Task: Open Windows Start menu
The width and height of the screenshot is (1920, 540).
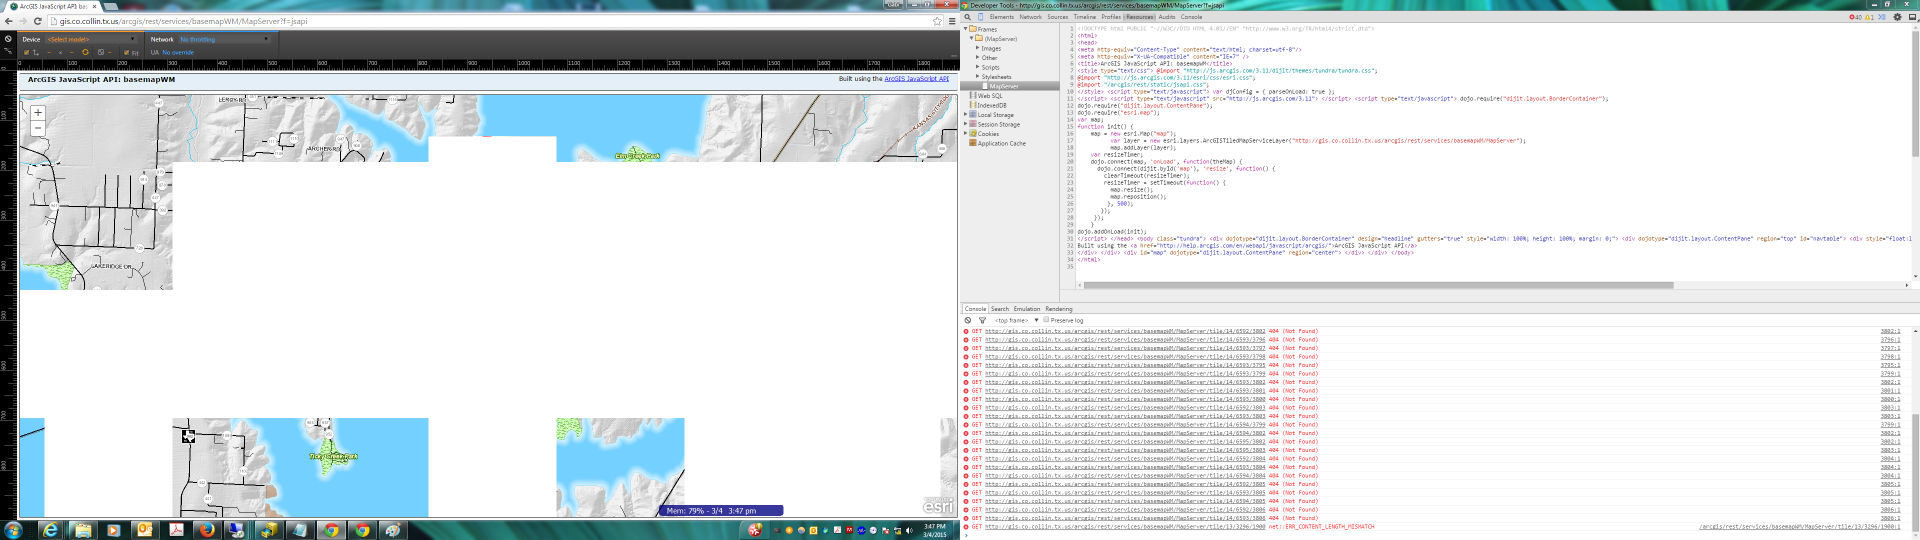Action: point(13,530)
